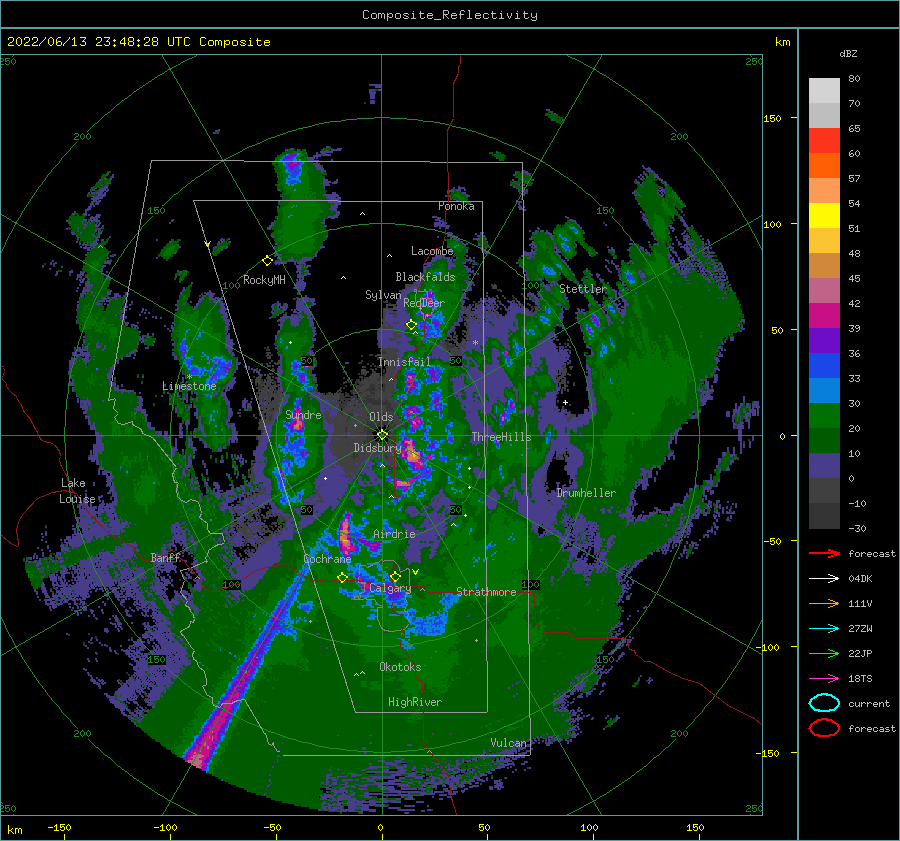Select the bright yellow dBZ swatch

(x=824, y=216)
